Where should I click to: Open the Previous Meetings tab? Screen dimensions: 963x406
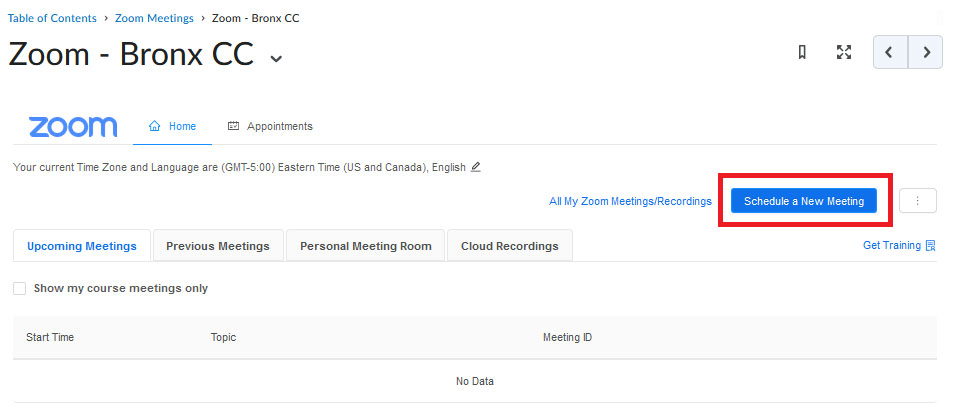[x=218, y=246]
